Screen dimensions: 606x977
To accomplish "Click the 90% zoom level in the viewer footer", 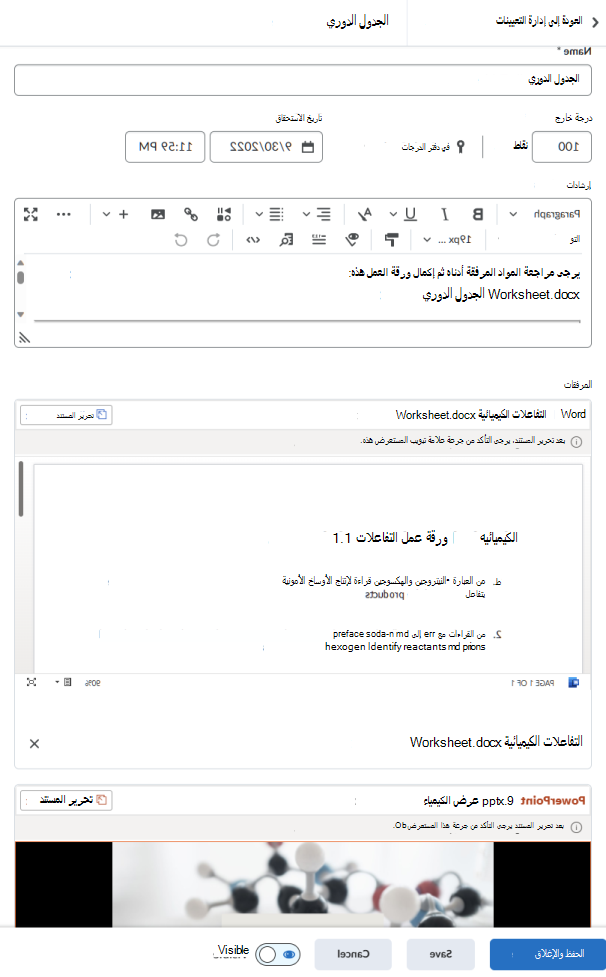I will click(92, 683).
